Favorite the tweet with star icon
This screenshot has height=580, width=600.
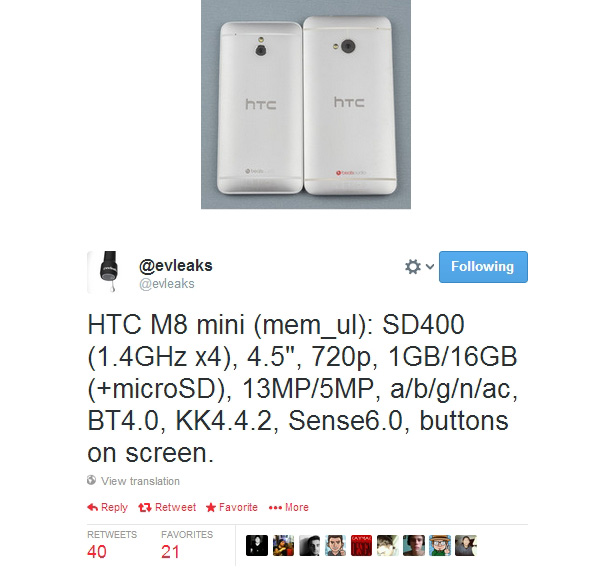232,507
